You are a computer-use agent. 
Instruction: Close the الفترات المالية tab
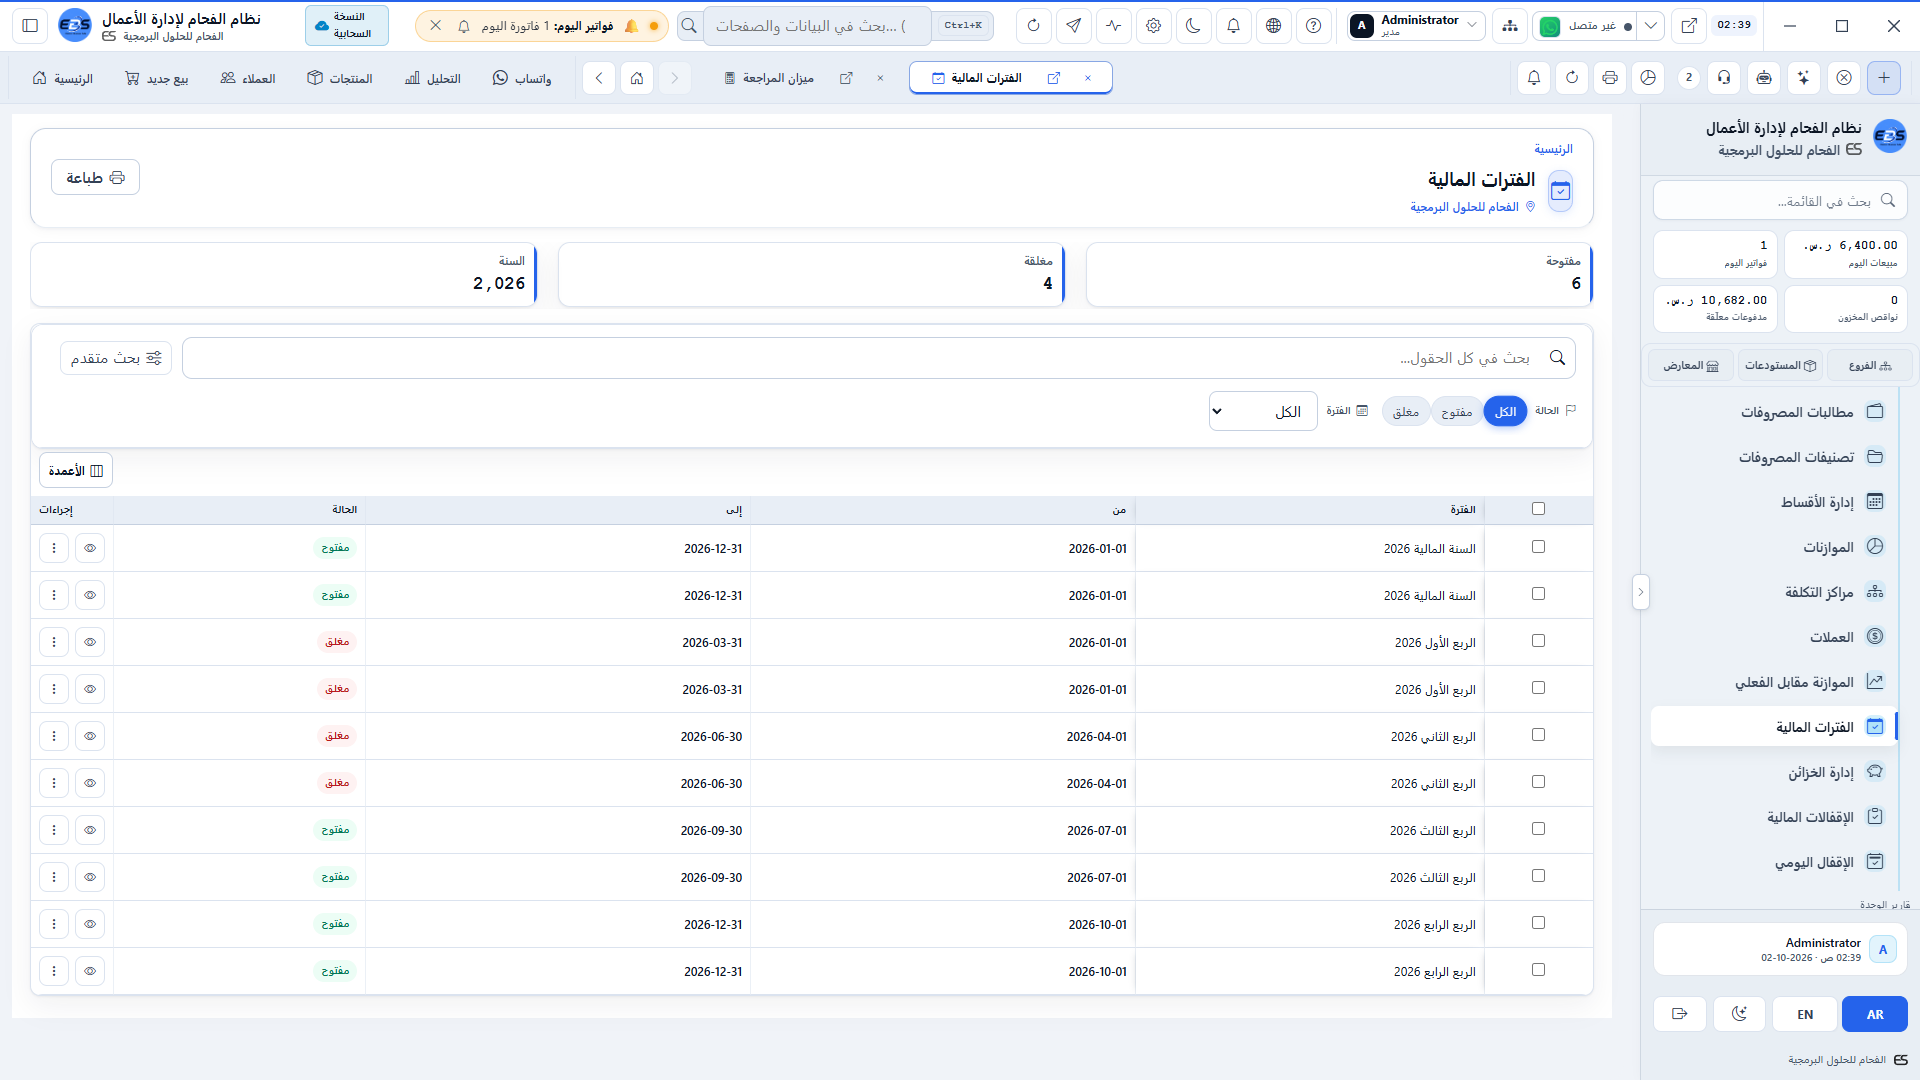[1088, 78]
